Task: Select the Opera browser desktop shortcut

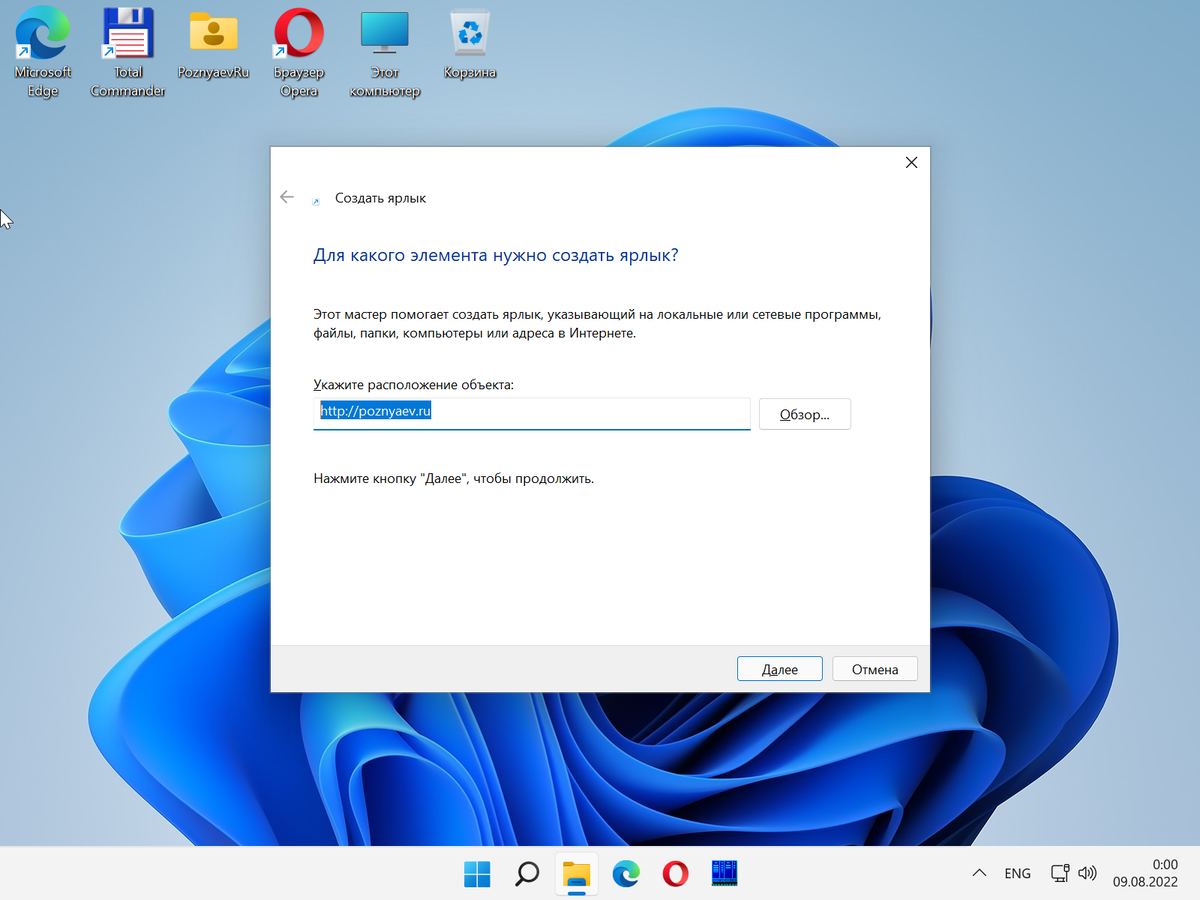Action: tap(299, 55)
